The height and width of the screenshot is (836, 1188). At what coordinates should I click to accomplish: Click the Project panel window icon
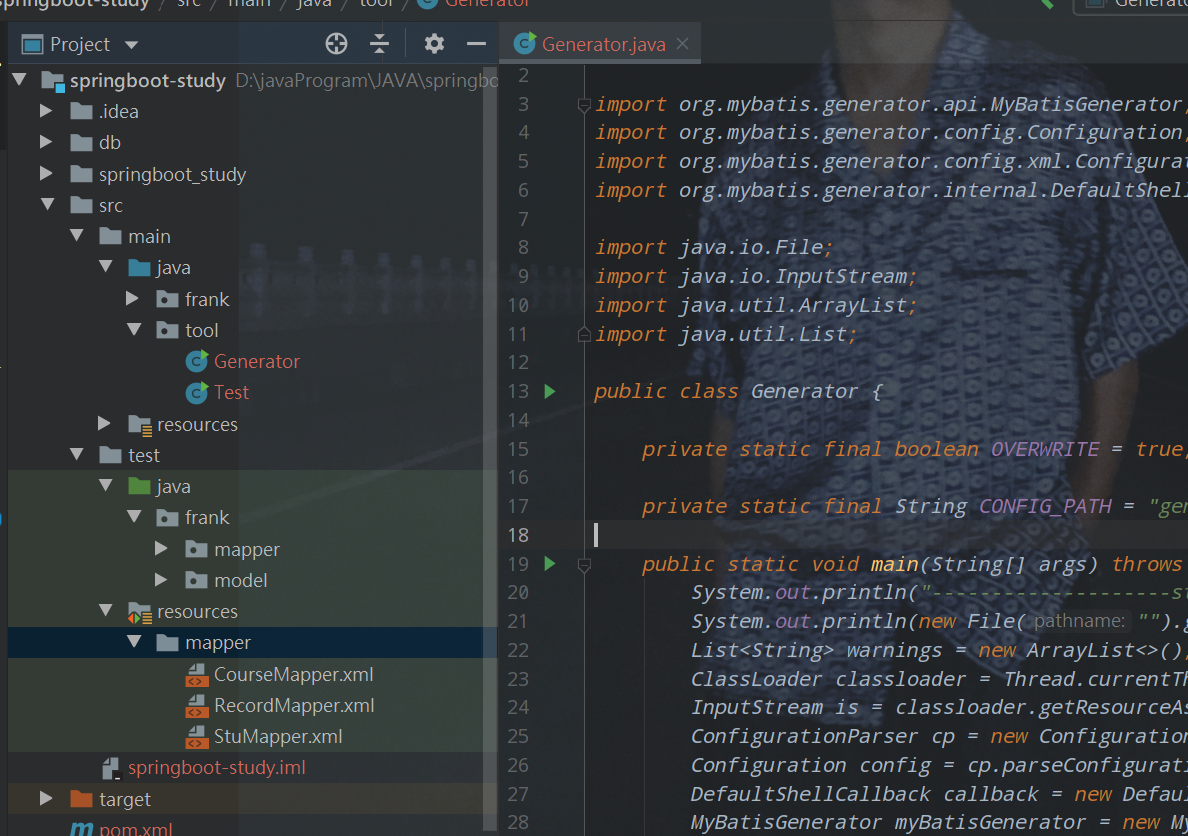[32, 45]
